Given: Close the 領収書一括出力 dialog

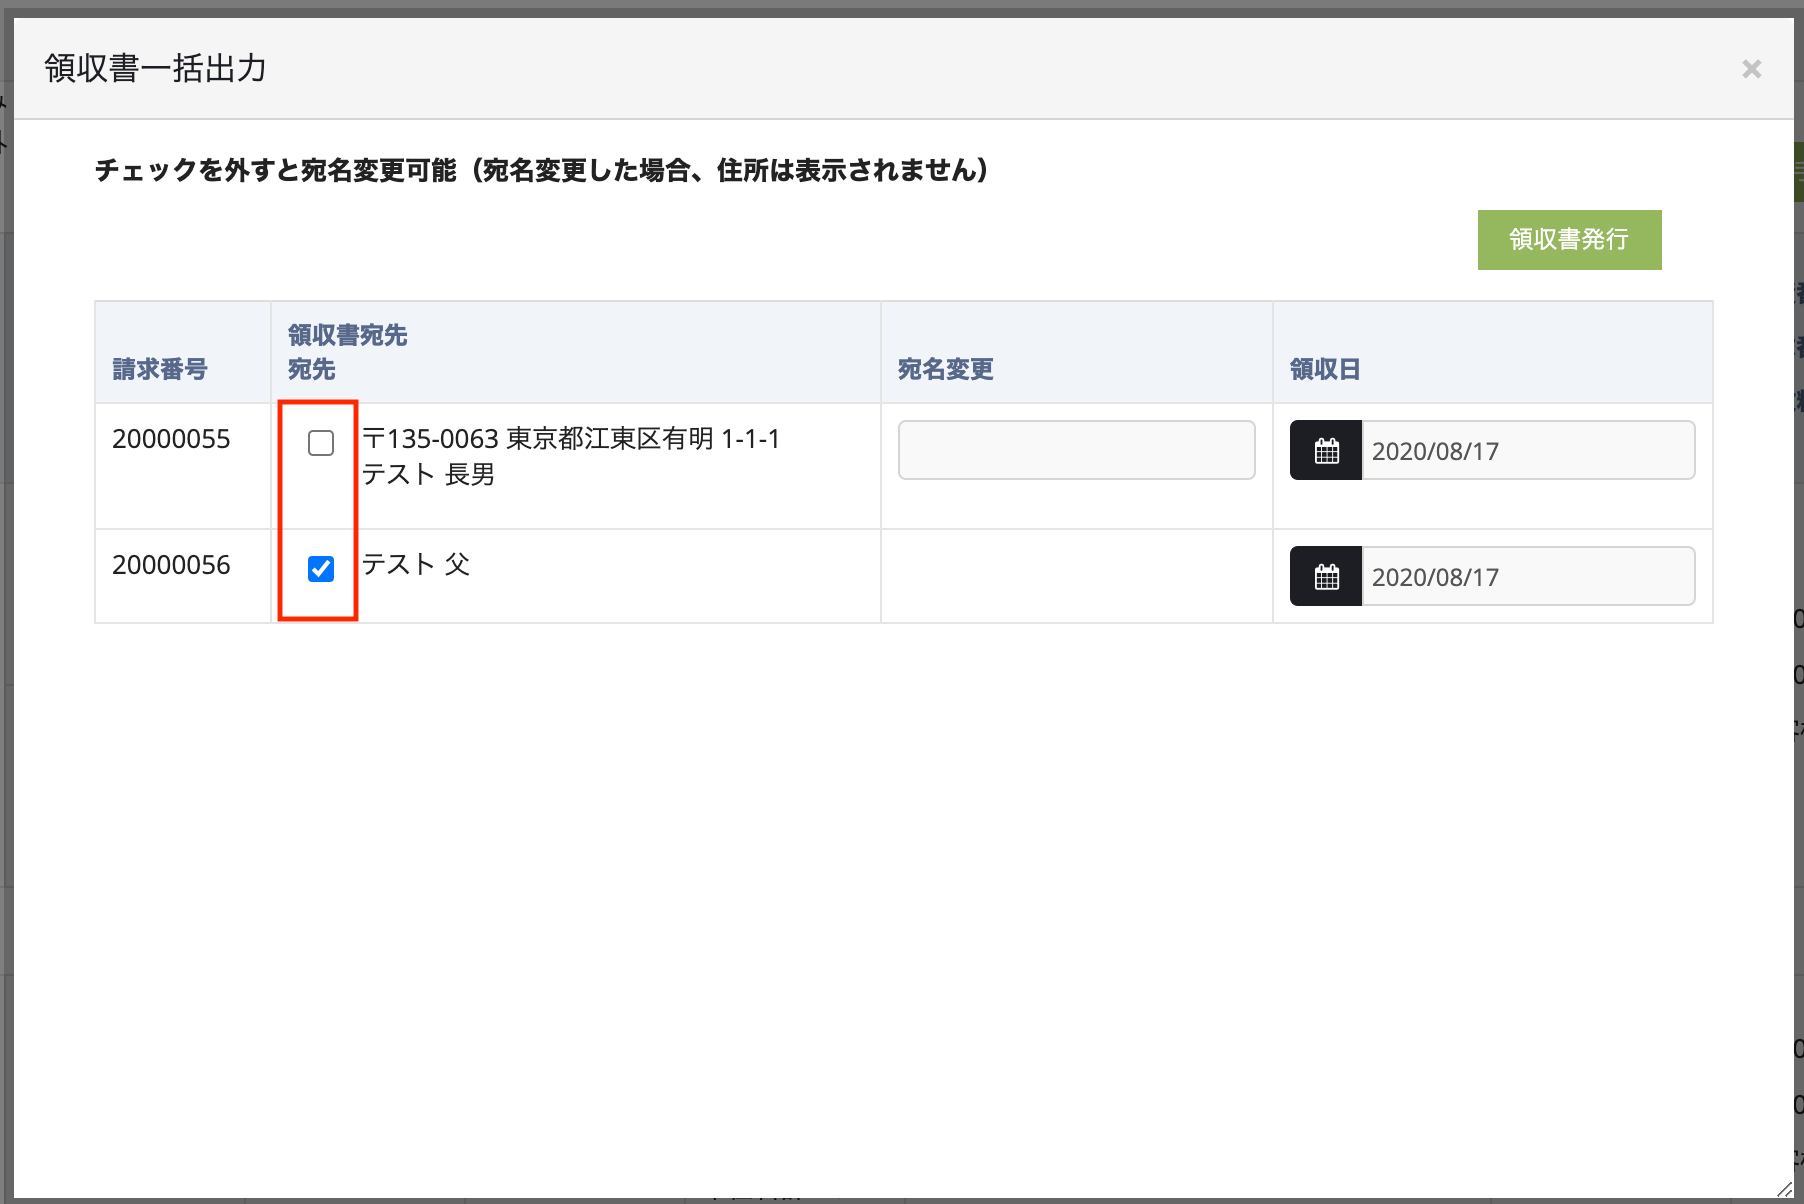Looking at the screenshot, I should point(1751,69).
